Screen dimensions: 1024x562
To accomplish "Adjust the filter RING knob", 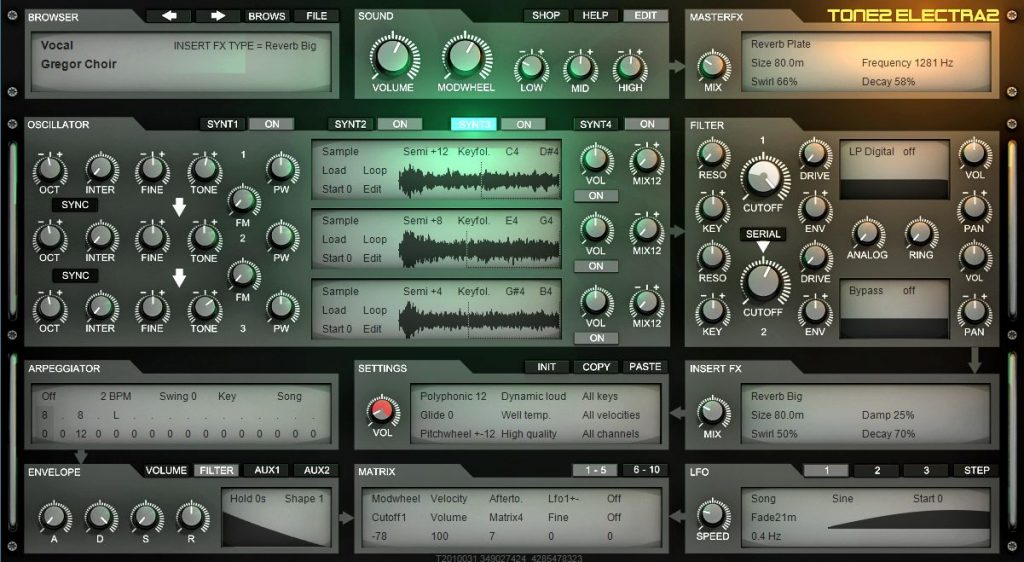I will (920, 234).
